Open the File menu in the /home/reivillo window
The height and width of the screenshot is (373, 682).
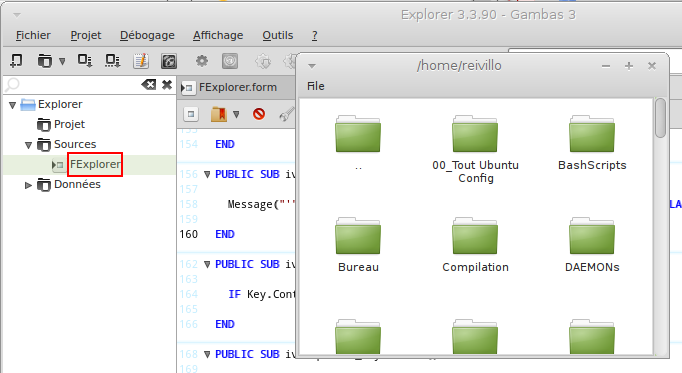coord(316,86)
